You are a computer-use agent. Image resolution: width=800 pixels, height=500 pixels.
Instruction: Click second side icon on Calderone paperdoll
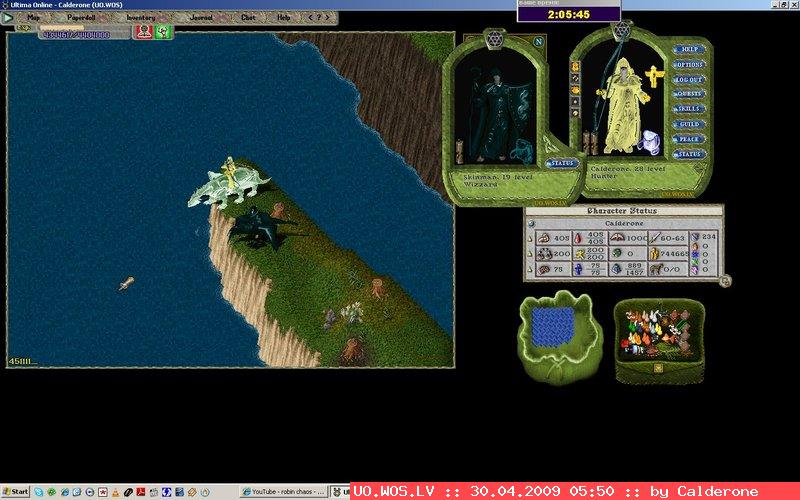point(575,78)
